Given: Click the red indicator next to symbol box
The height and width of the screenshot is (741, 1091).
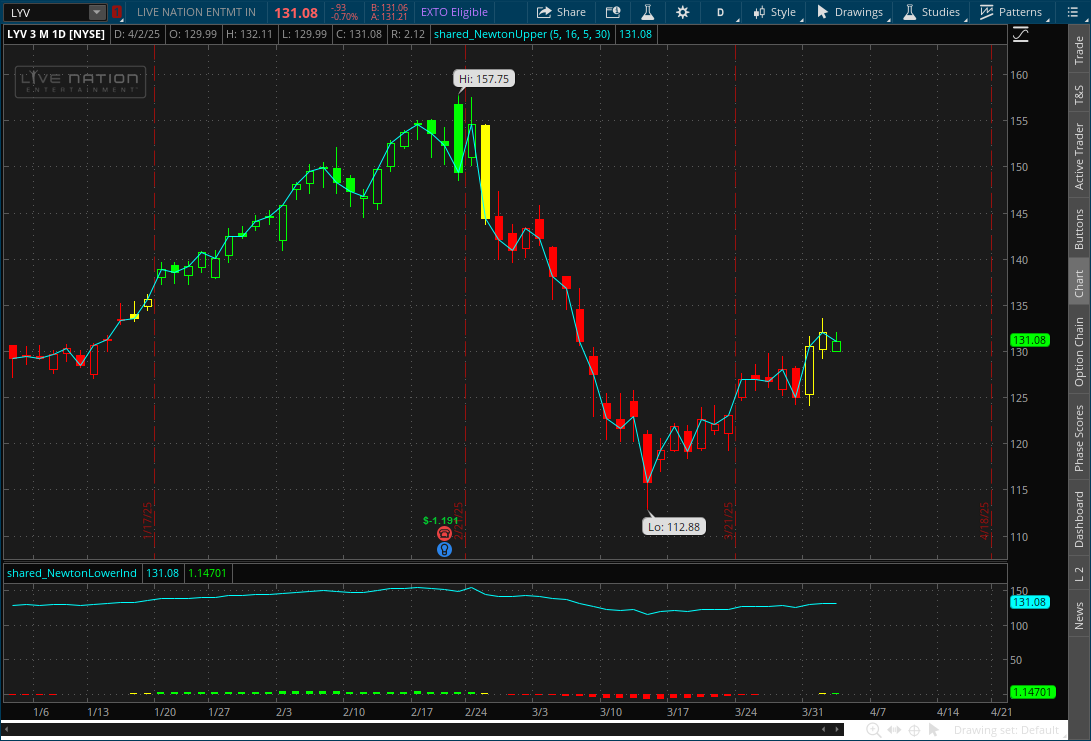Looking at the screenshot, I should click(x=117, y=12).
